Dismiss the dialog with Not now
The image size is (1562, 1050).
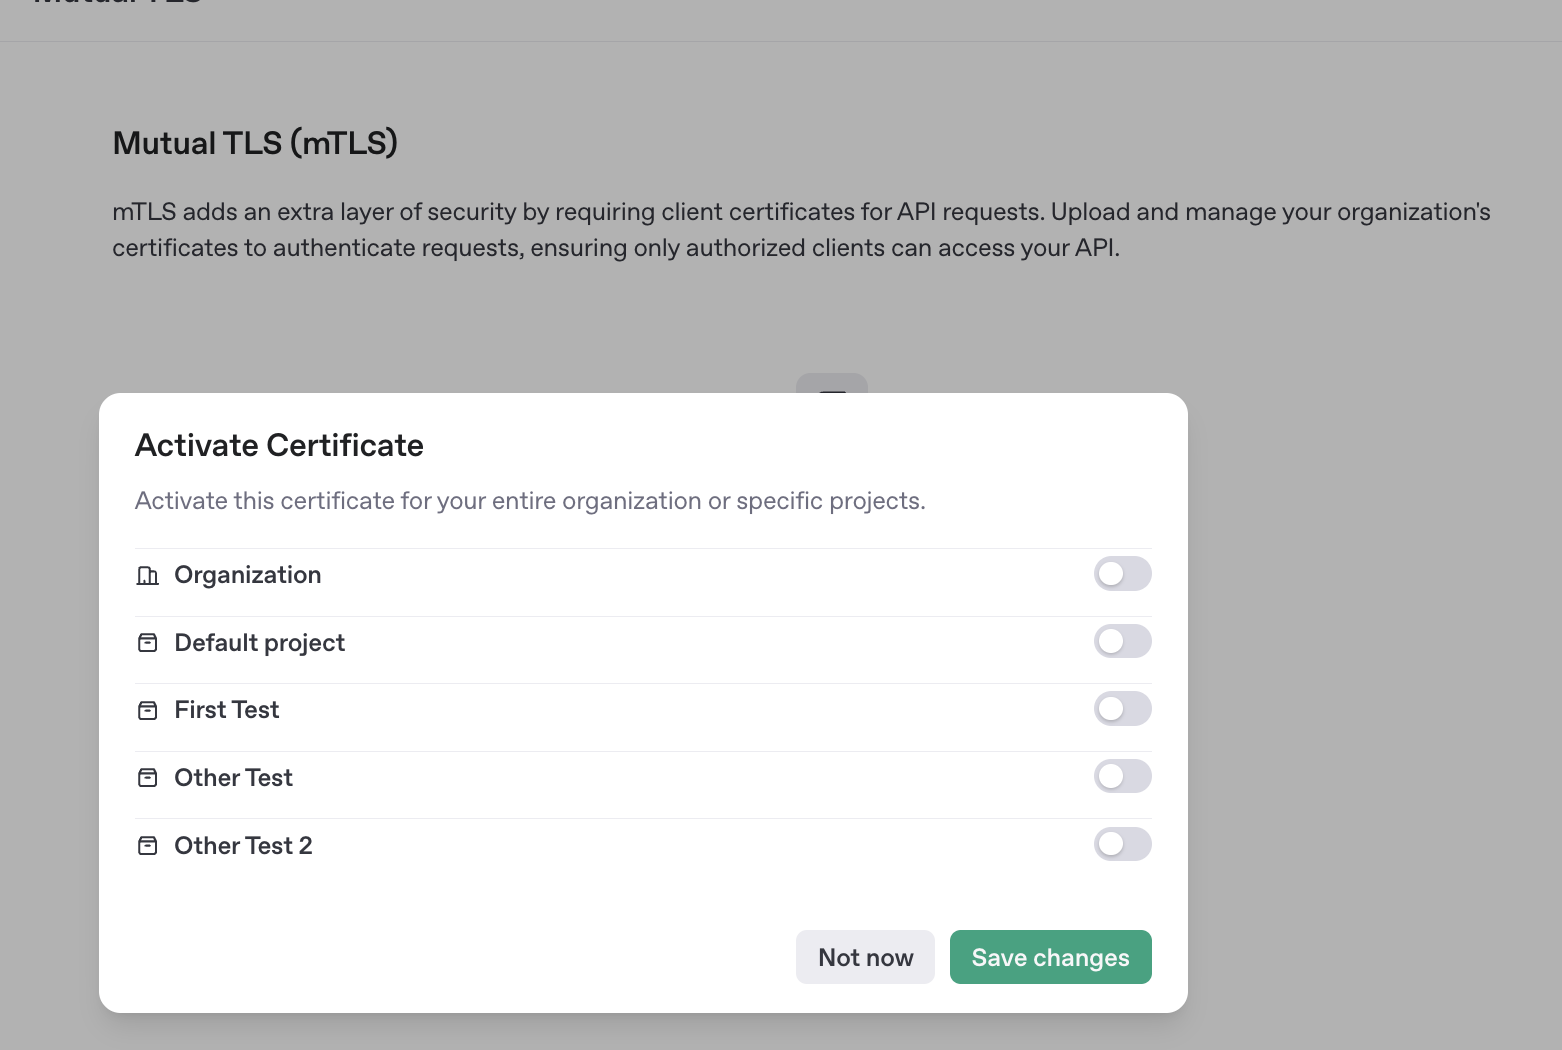click(x=865, y=957)
